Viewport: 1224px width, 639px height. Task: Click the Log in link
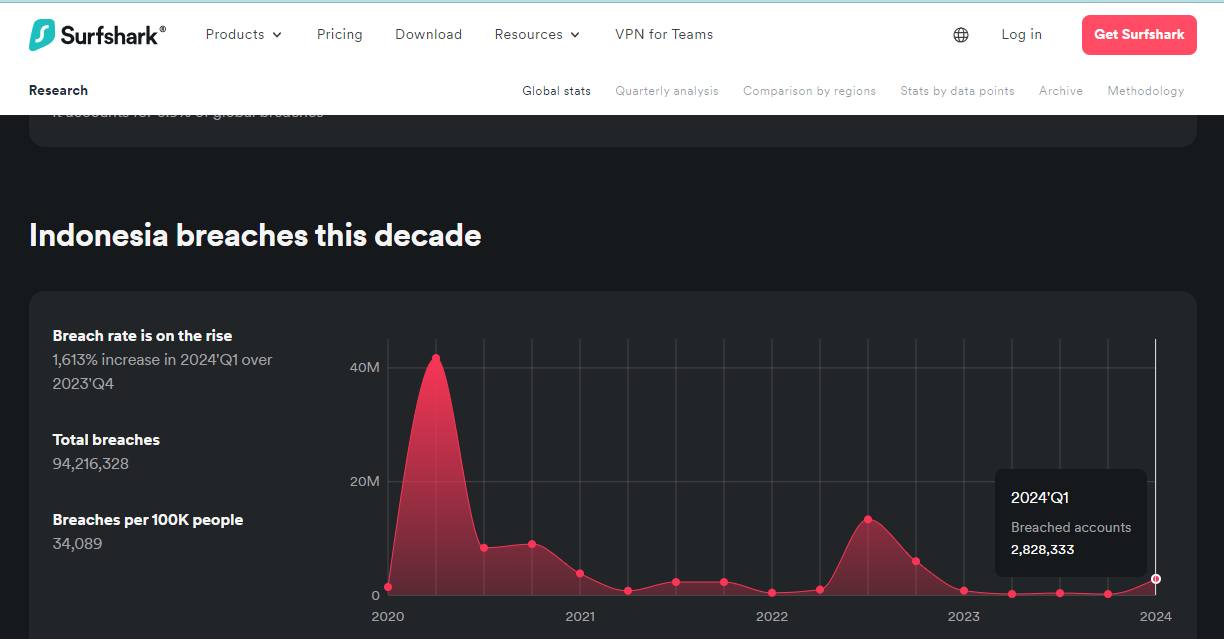[x=1021, y=35]
